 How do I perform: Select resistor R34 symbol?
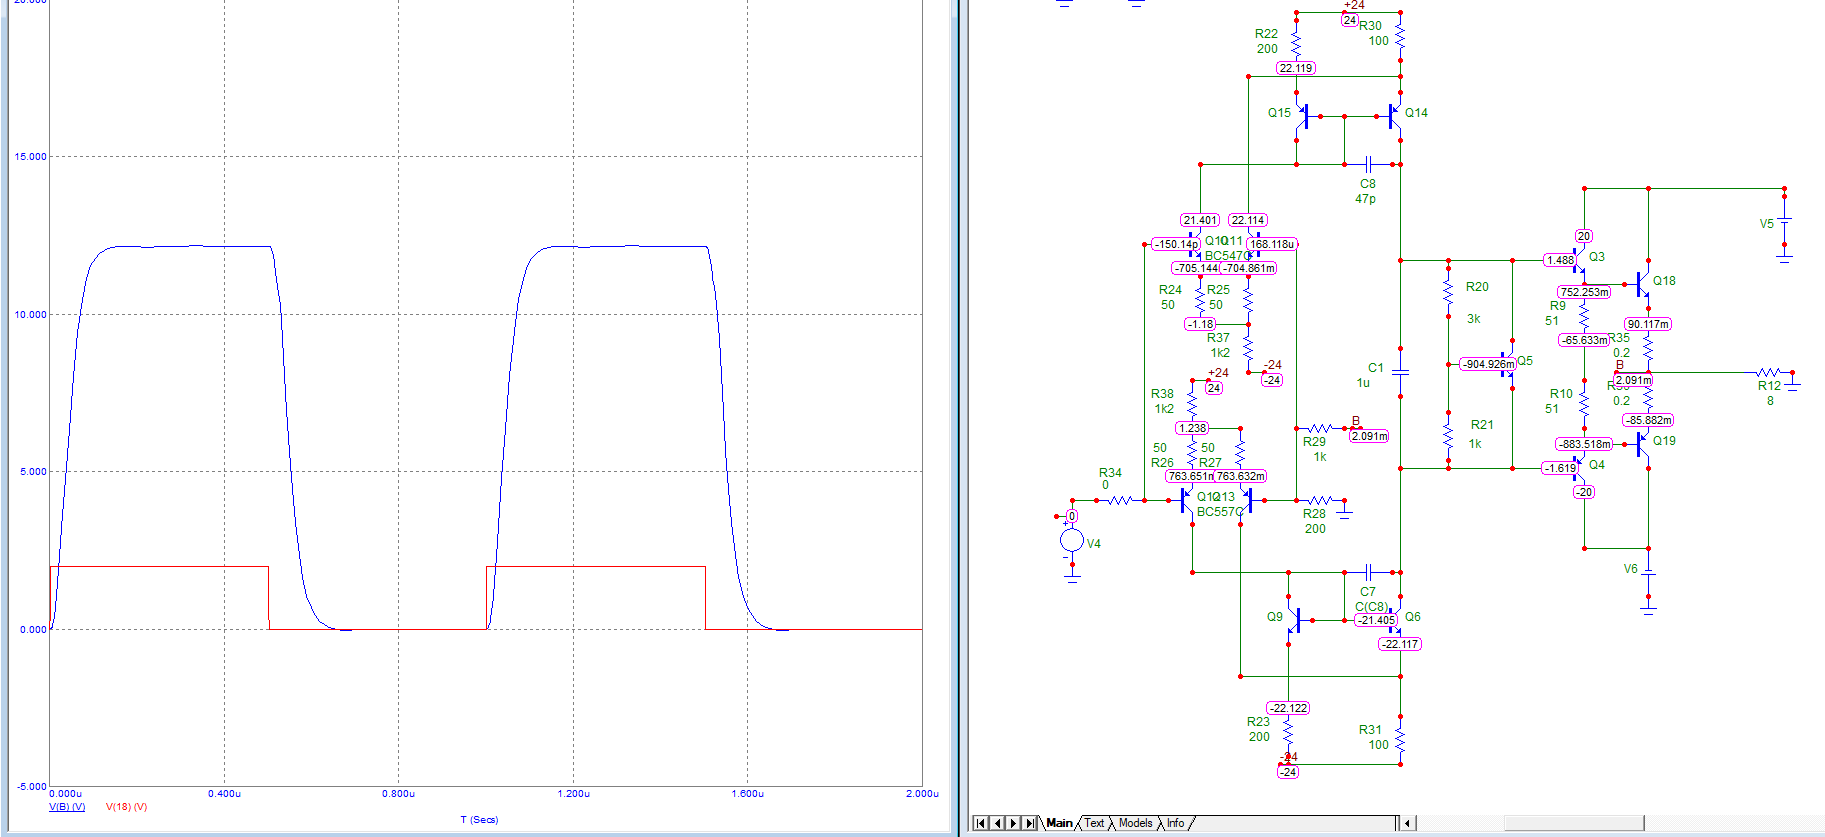point(1120,500)
